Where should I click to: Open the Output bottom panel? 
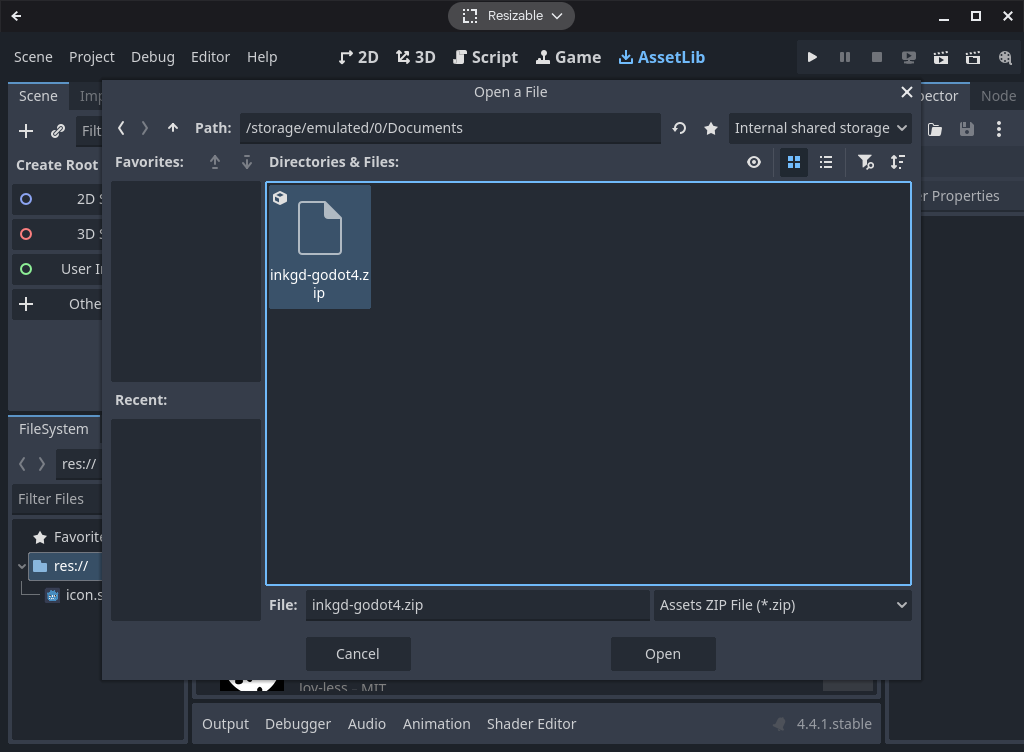pos(225,724)
